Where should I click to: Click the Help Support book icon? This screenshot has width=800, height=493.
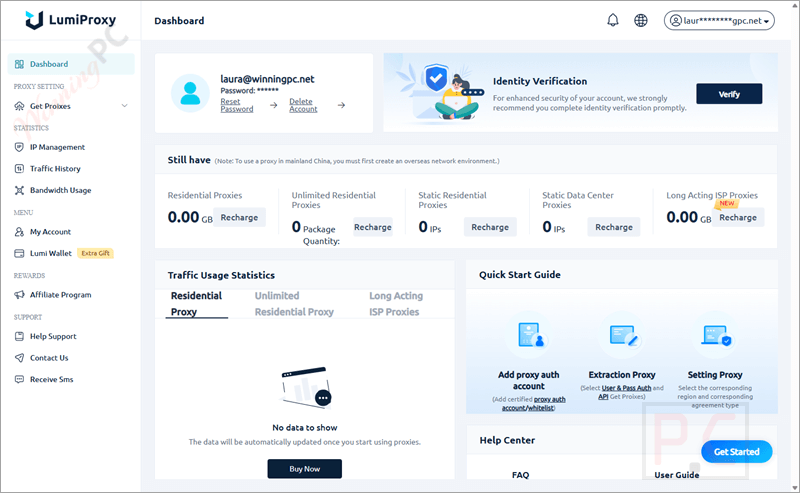click(19, 336)
